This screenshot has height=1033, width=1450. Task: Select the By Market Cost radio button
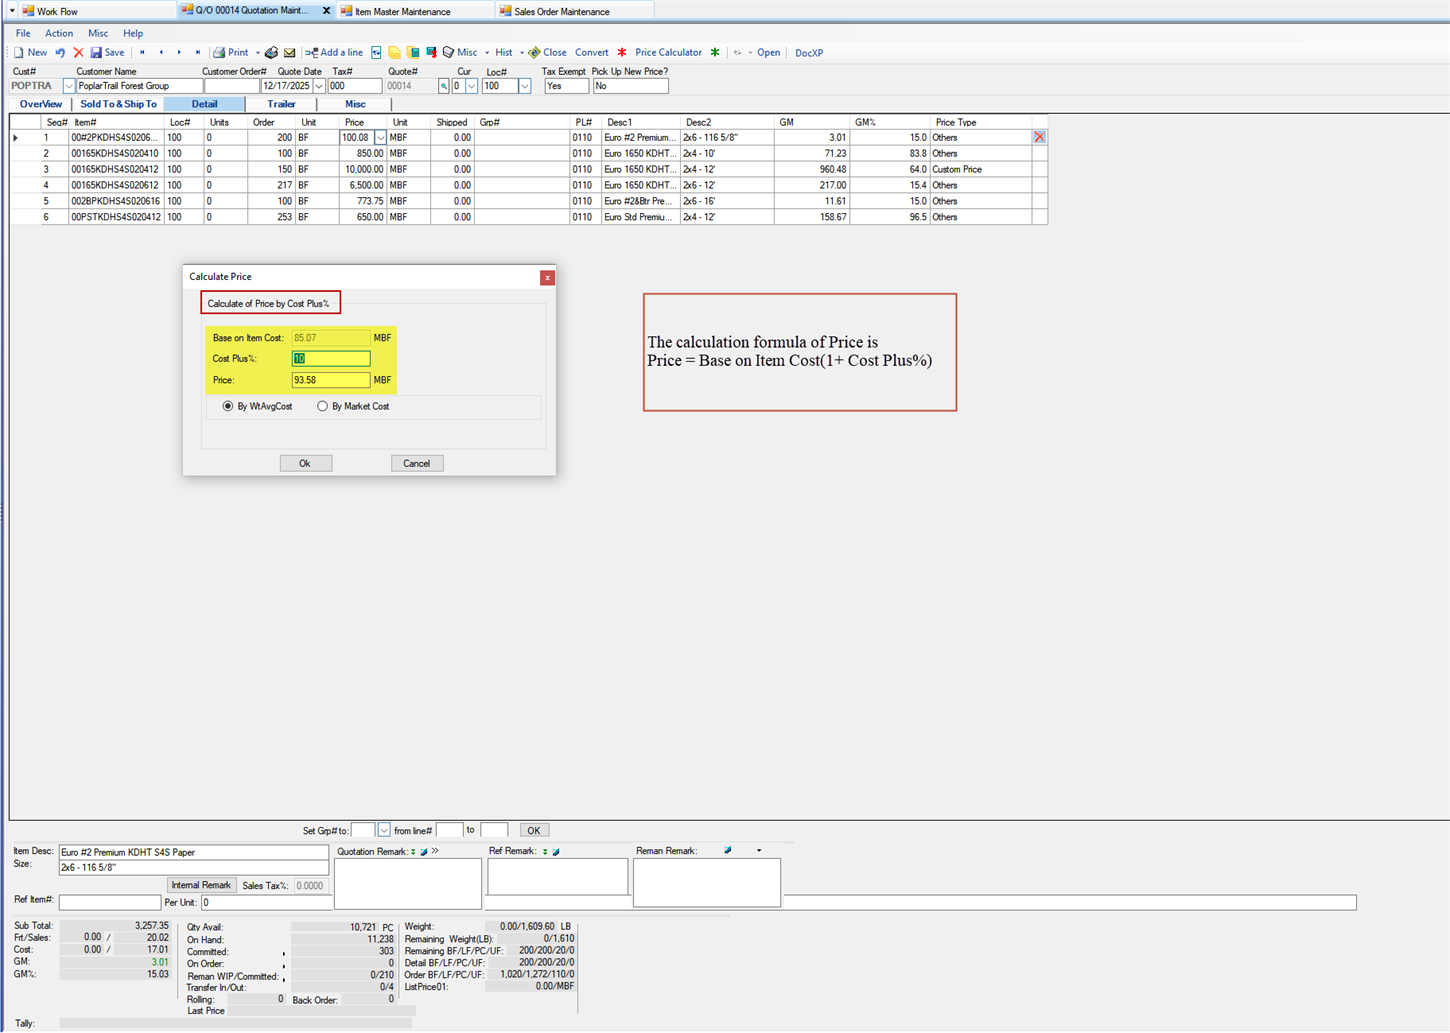click(322, 406)
